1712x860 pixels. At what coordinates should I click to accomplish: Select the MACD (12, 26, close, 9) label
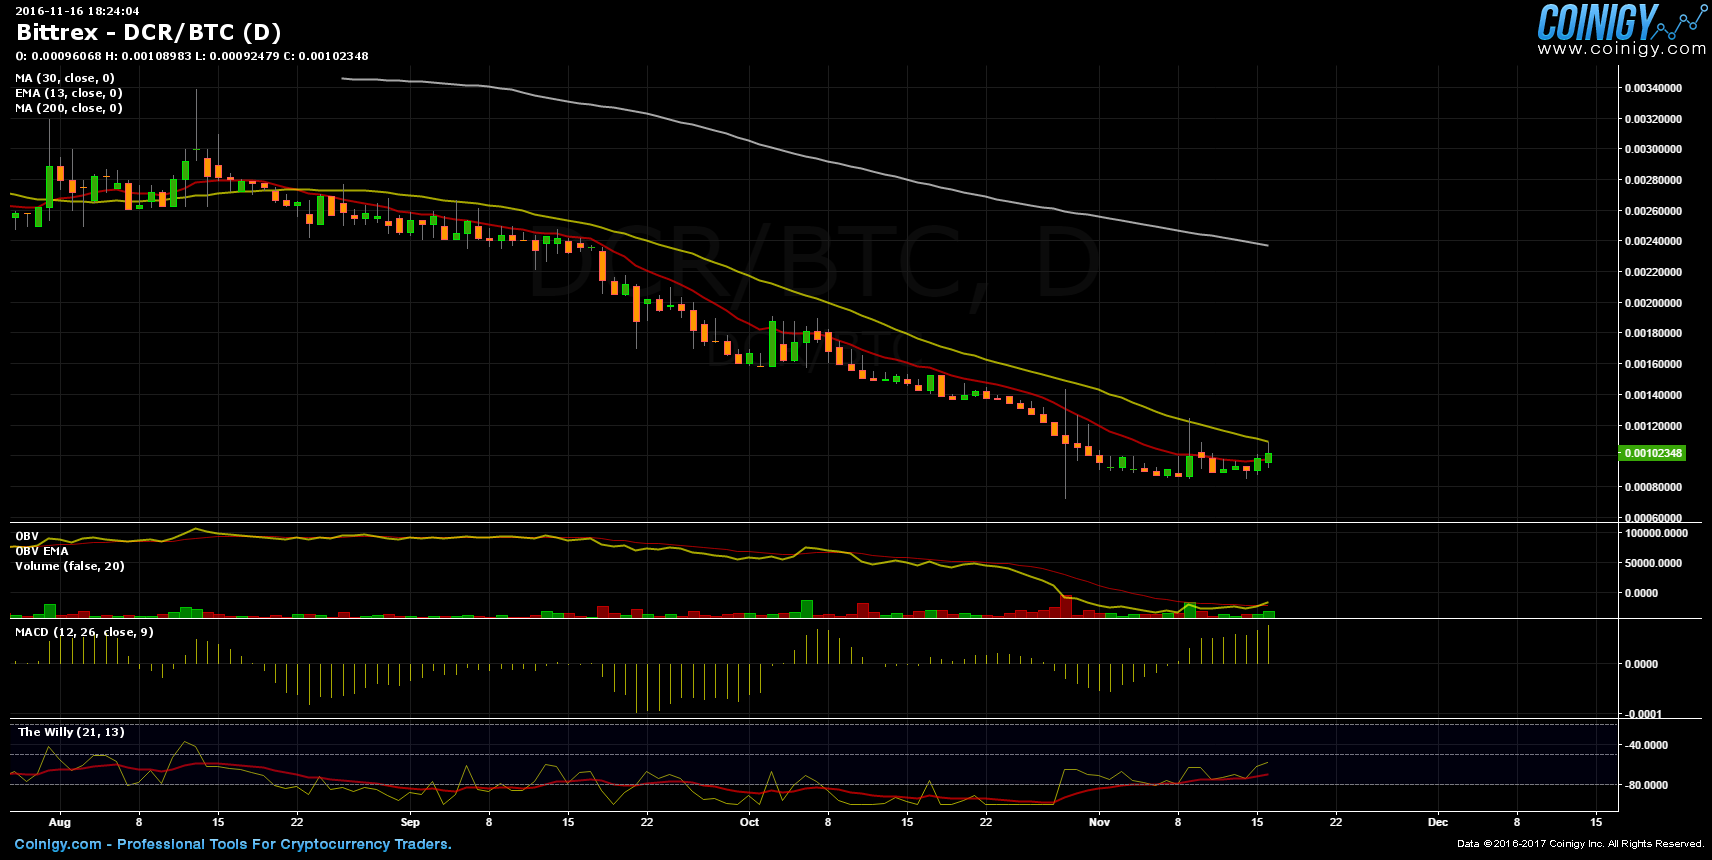point(84,632)
